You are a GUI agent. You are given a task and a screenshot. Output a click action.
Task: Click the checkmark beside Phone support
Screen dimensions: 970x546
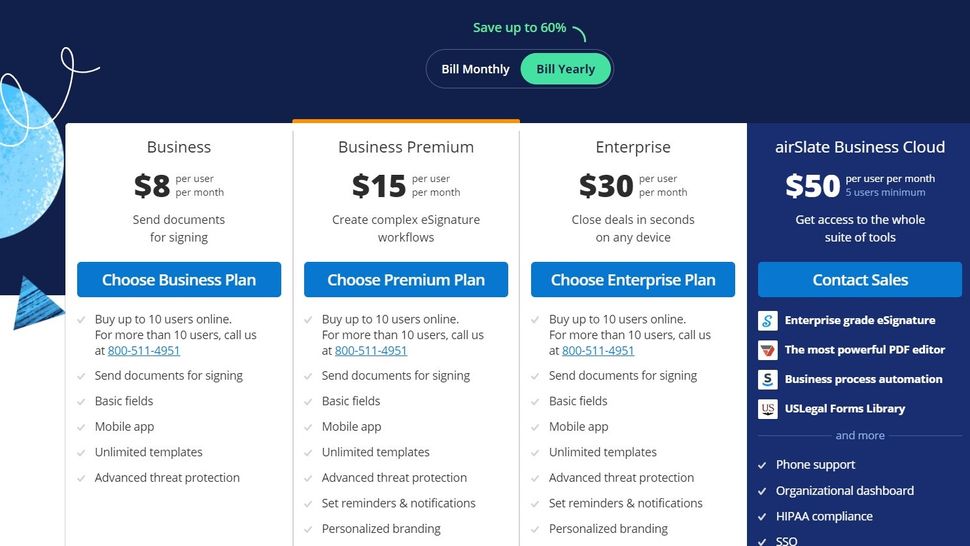pyautogui.click(x=762, y=466)
